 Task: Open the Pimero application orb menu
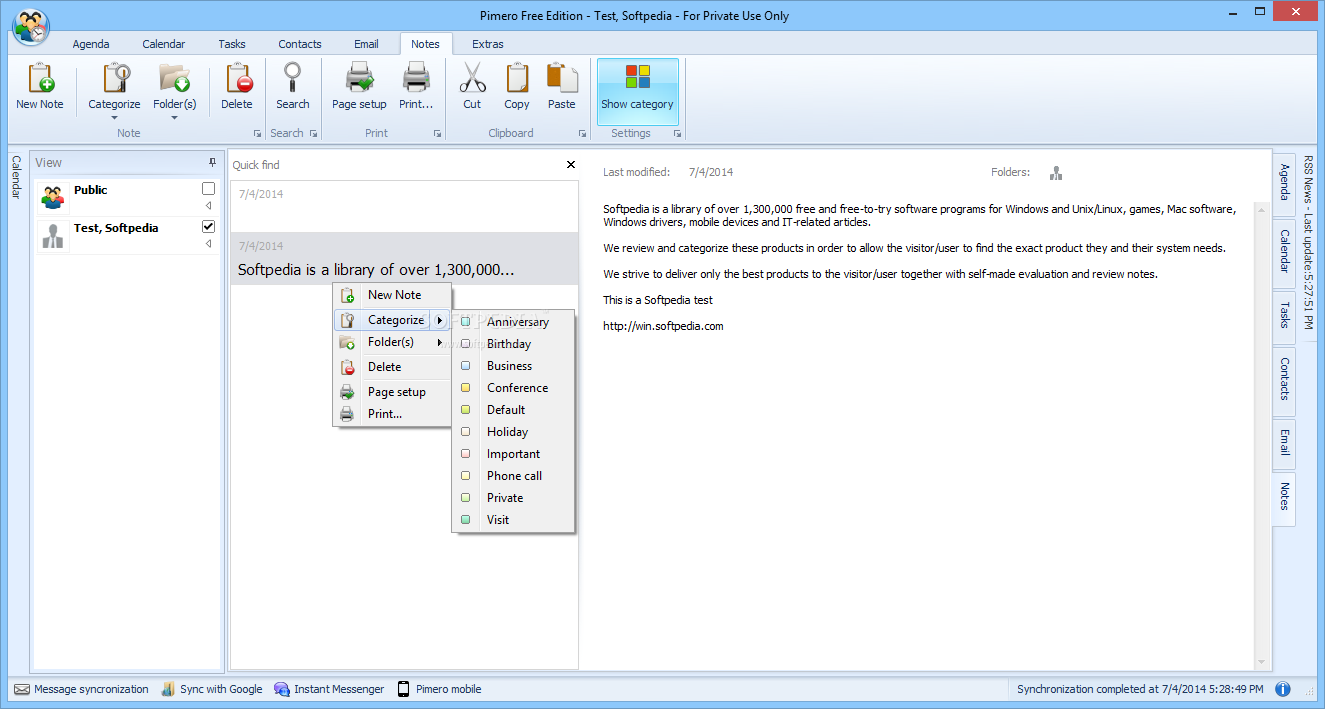click(x=31, y=27)
